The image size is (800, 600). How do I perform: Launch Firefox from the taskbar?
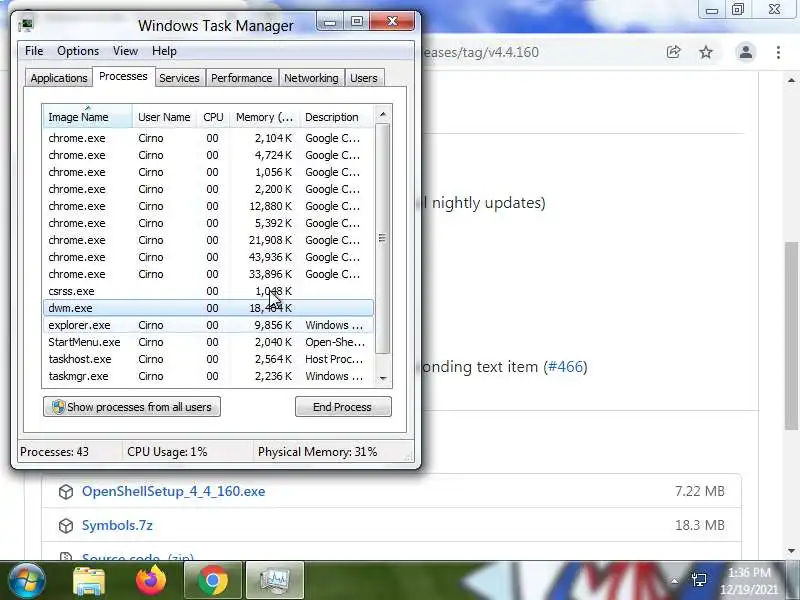(151, 580)
